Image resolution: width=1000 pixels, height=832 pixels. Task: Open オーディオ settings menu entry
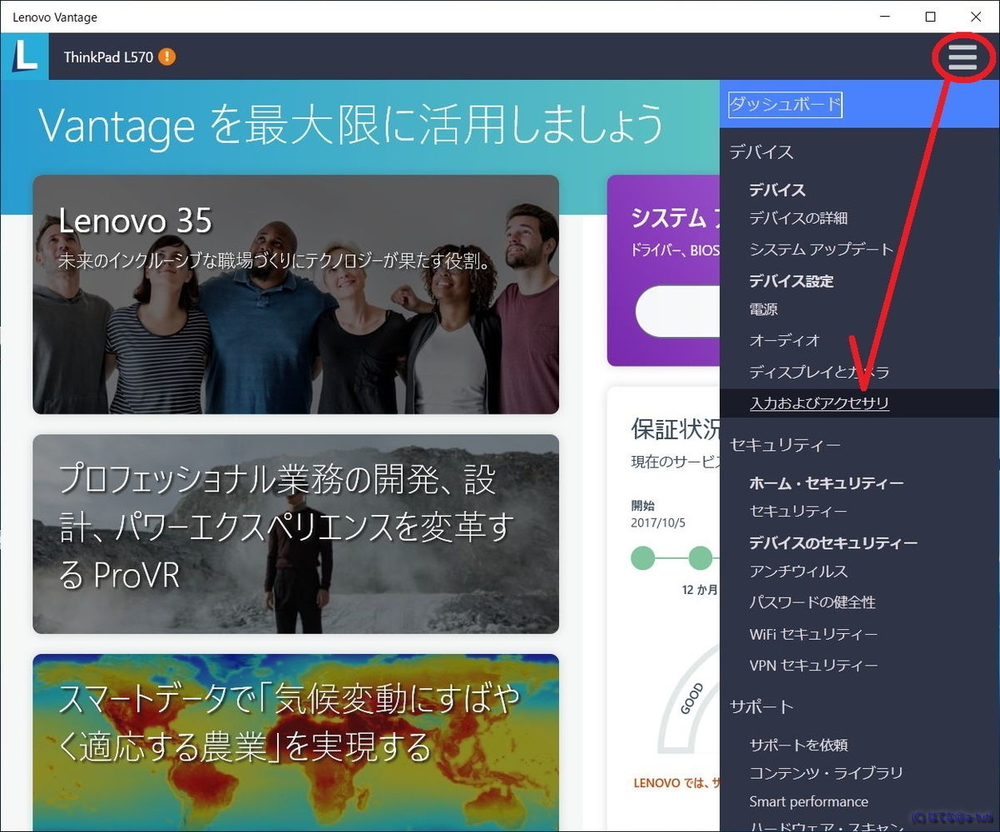click(x=784, y=340)
